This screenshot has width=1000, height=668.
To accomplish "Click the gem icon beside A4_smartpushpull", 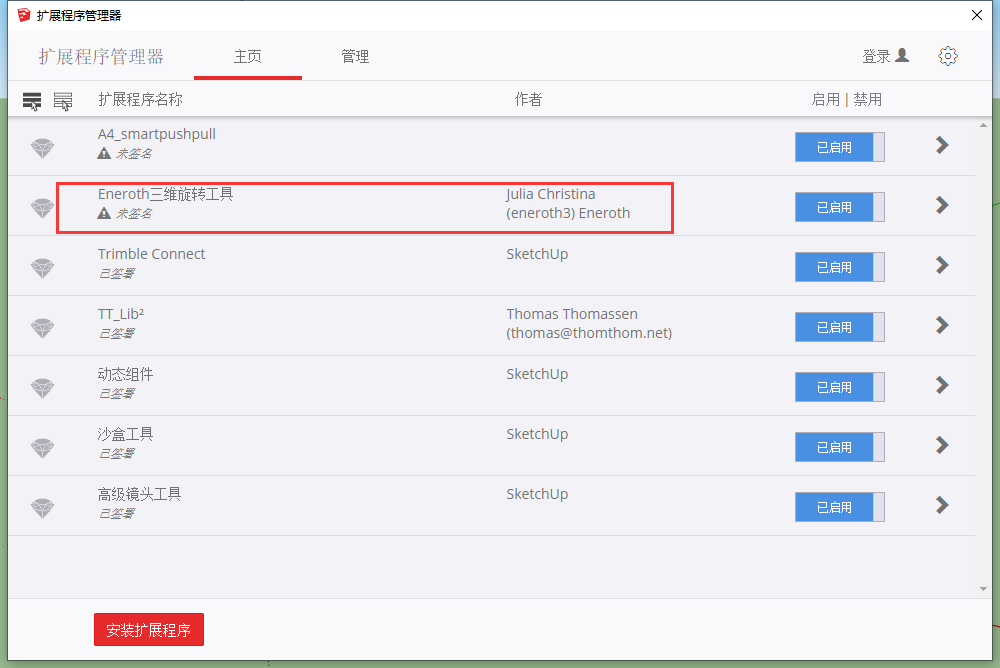I will 43,149.
